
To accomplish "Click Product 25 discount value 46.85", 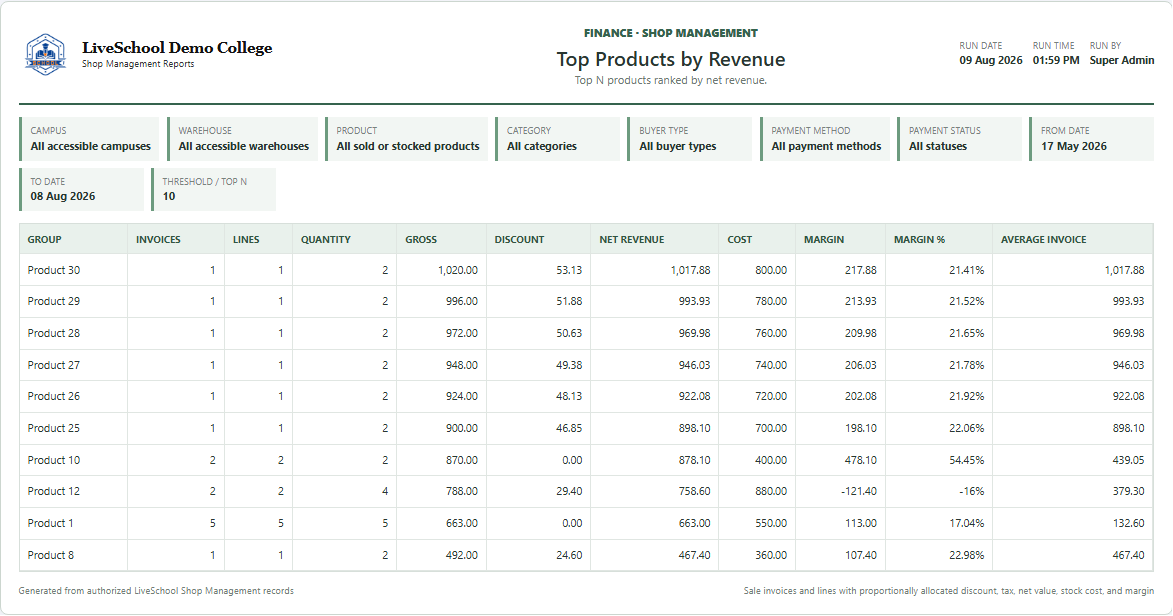I will 569,428.
